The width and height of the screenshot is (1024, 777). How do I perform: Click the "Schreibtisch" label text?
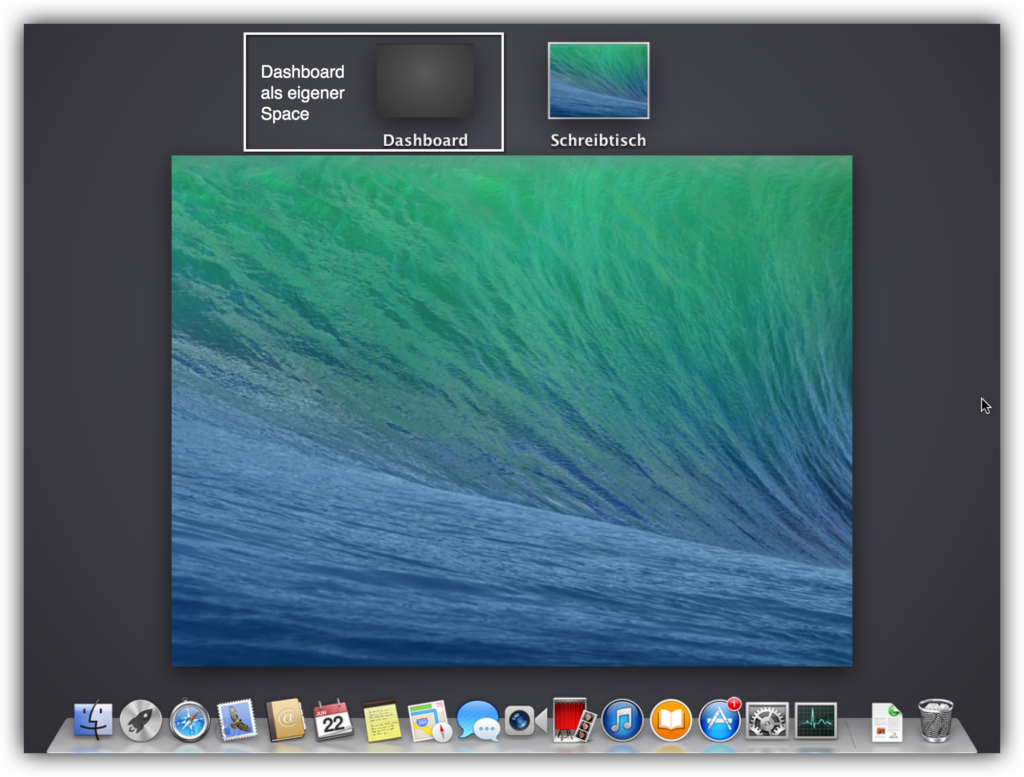[x=598, y=140]
